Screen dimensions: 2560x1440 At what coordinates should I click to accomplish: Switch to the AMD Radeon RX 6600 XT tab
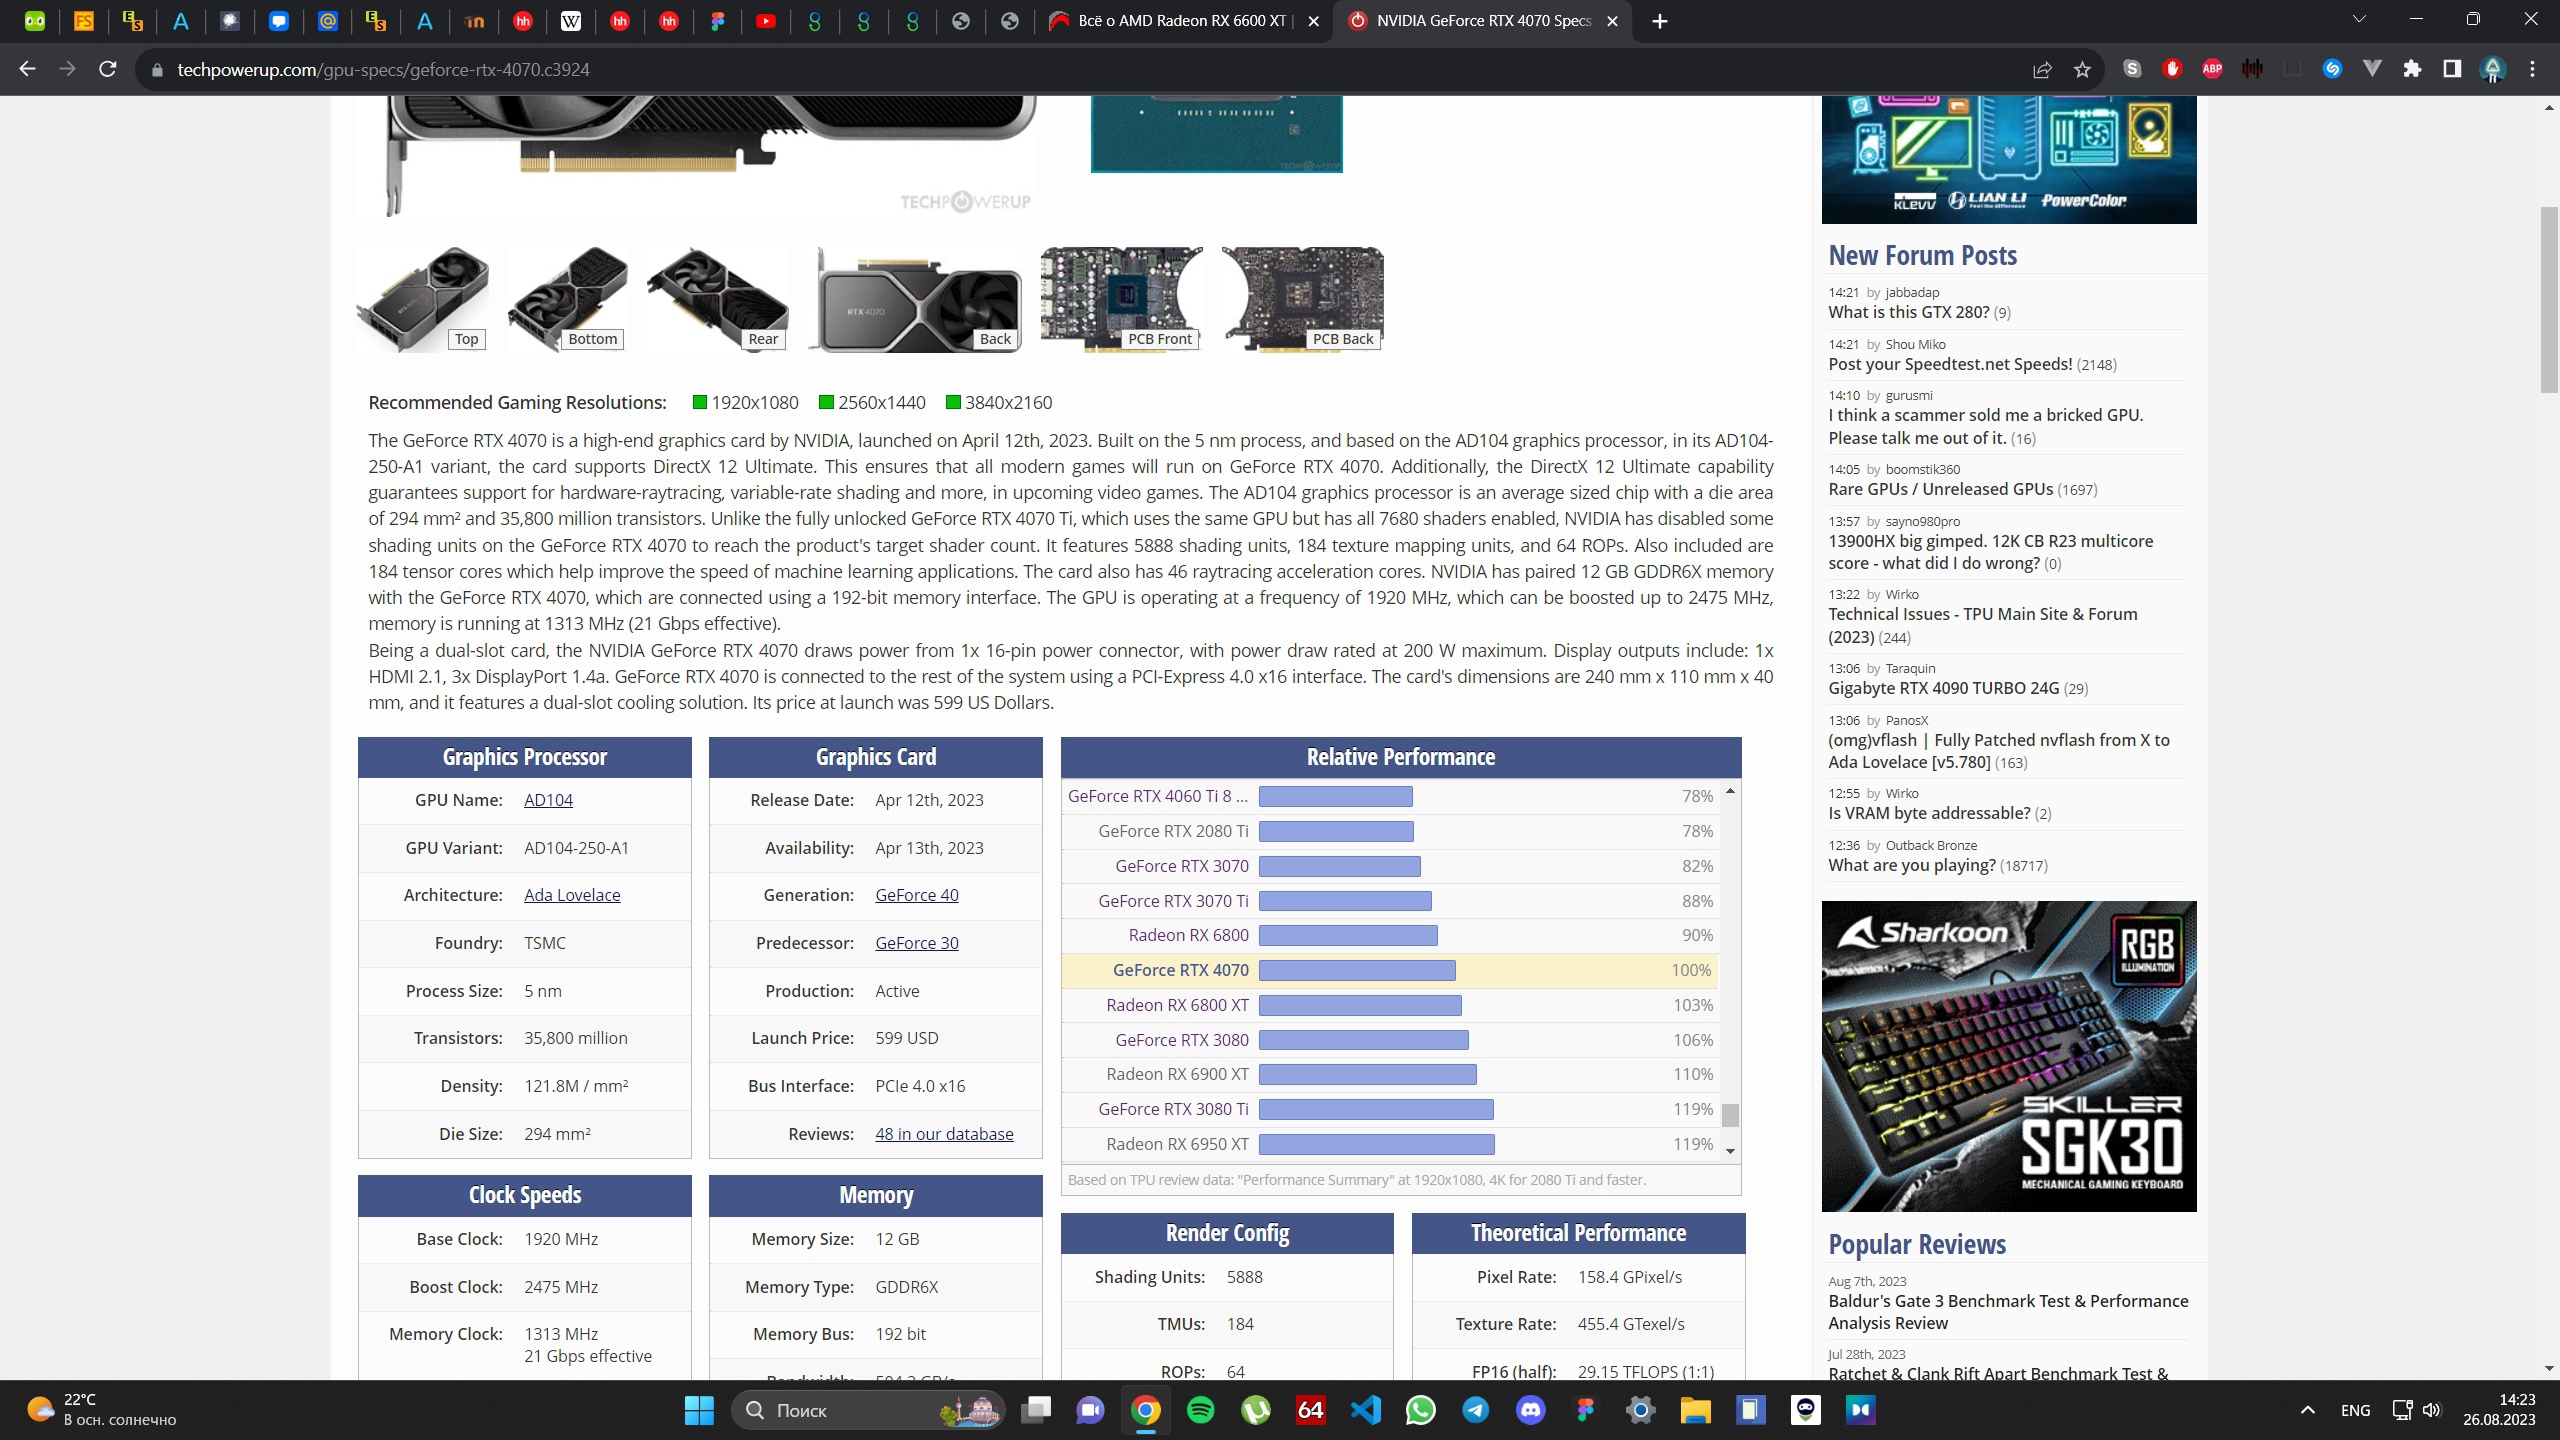coord(1180,21)
